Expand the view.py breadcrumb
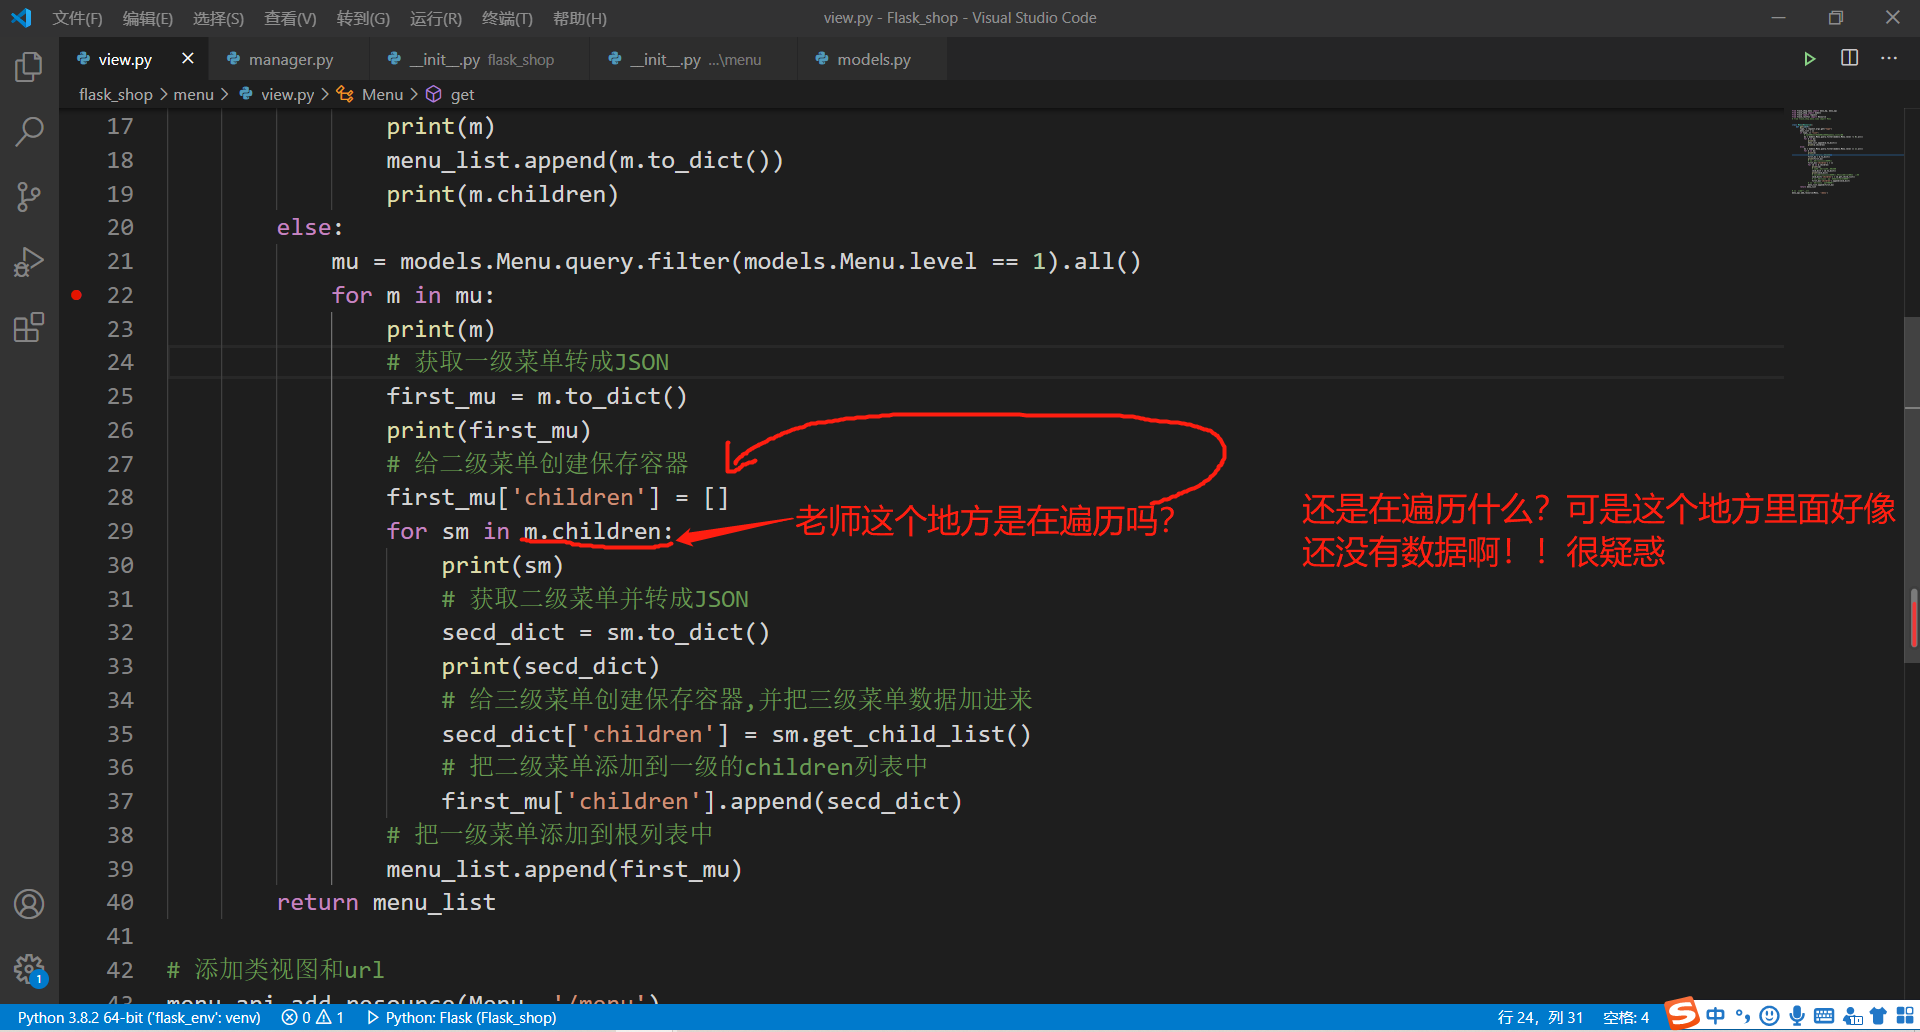This screenshot has height=1032, width=1920. pos(276,94)
